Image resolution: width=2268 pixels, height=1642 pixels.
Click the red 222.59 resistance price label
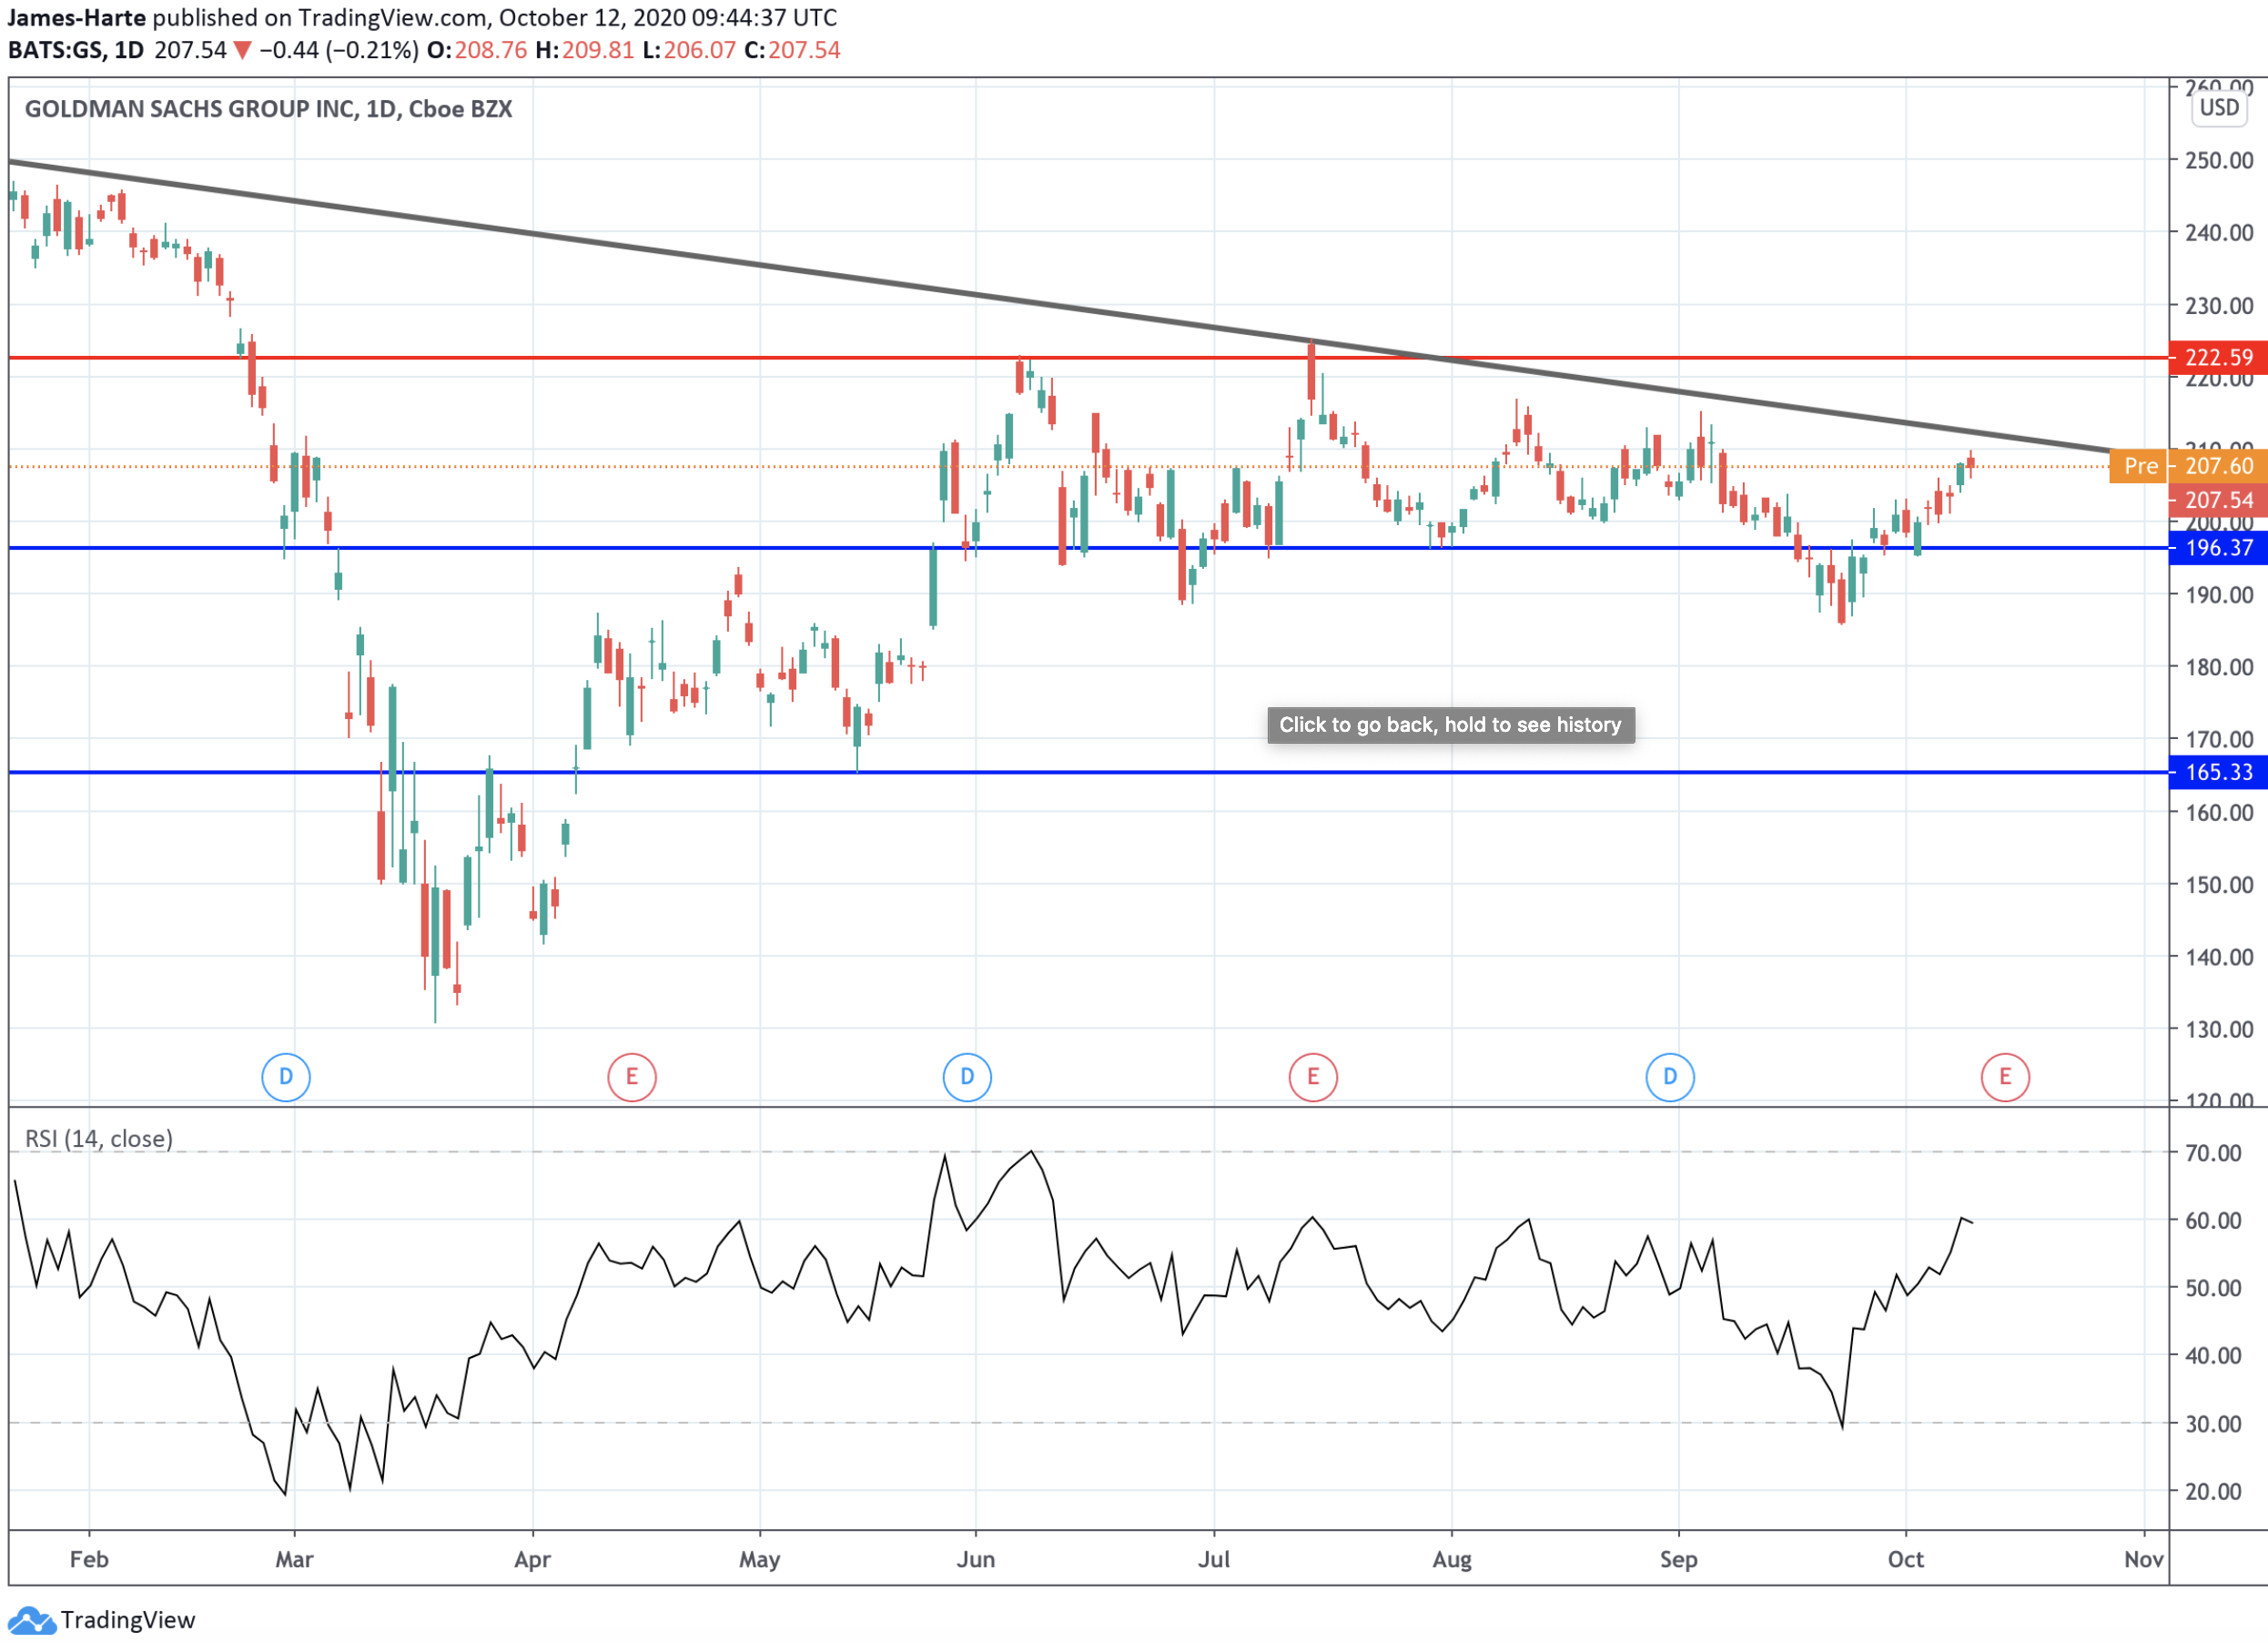pos(2219,357)
